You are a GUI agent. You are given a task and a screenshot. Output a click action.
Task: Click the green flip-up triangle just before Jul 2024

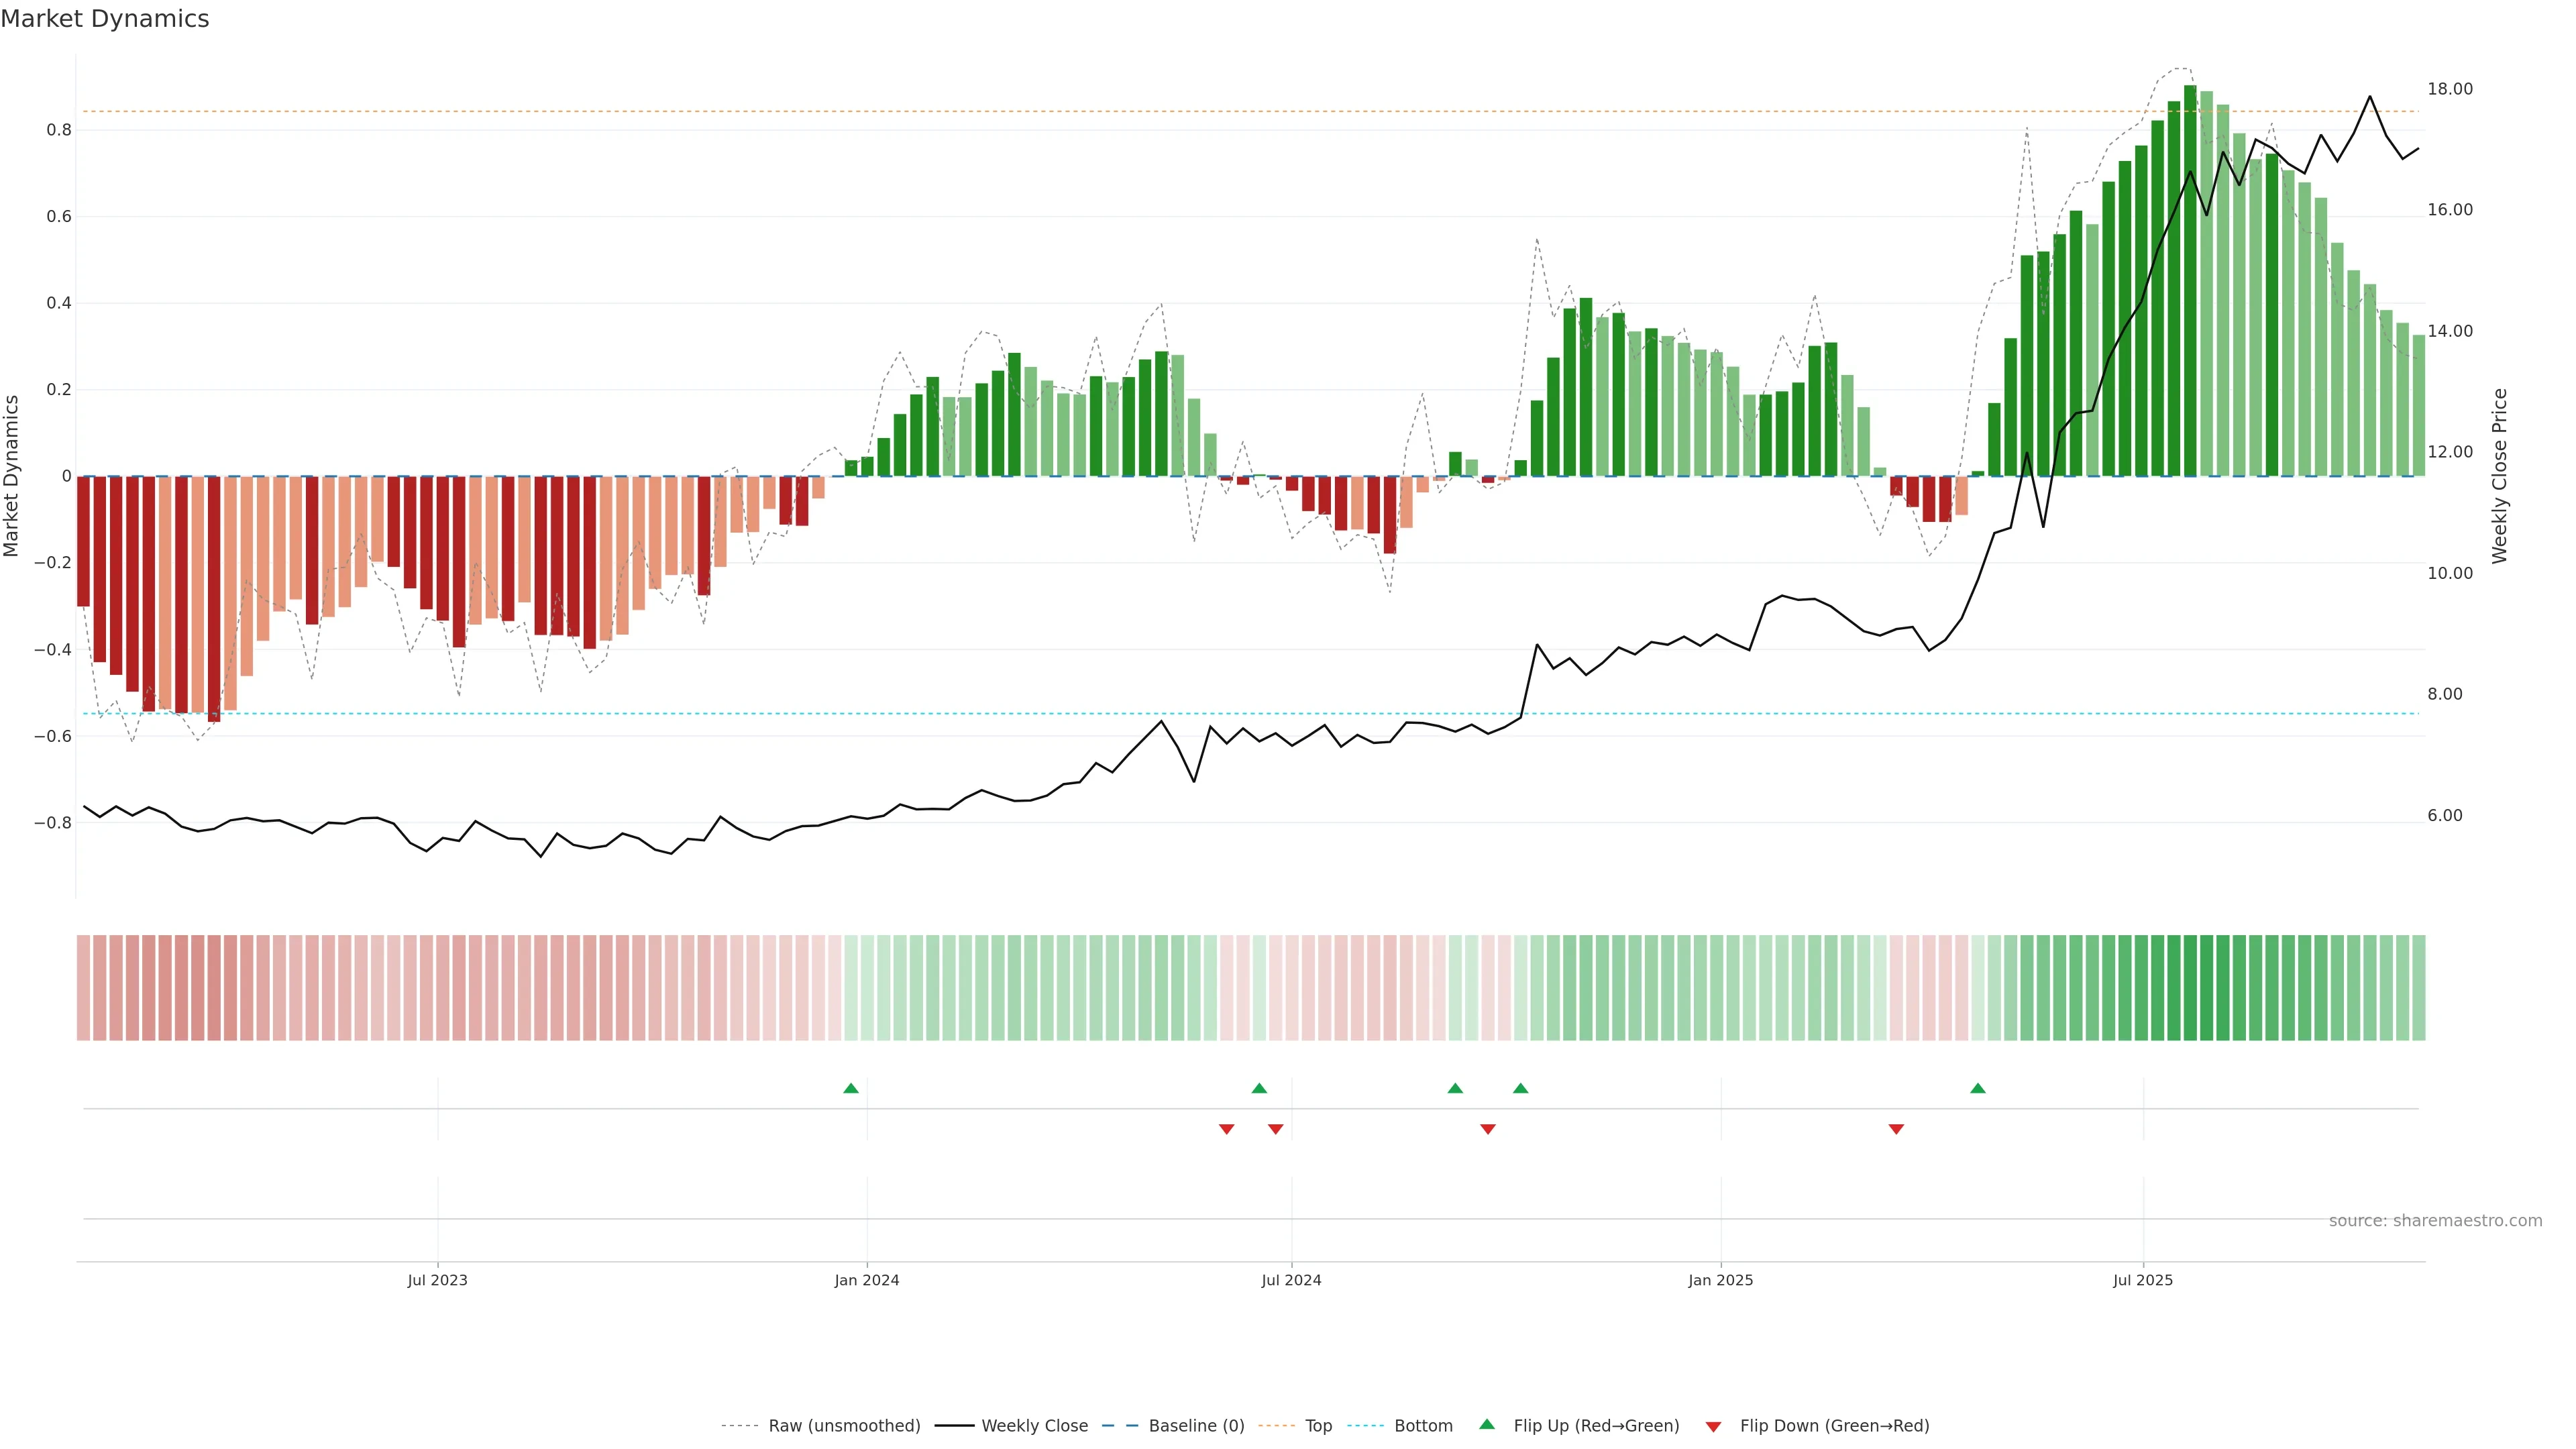pyautogui.click(x=1259, y=1088)
